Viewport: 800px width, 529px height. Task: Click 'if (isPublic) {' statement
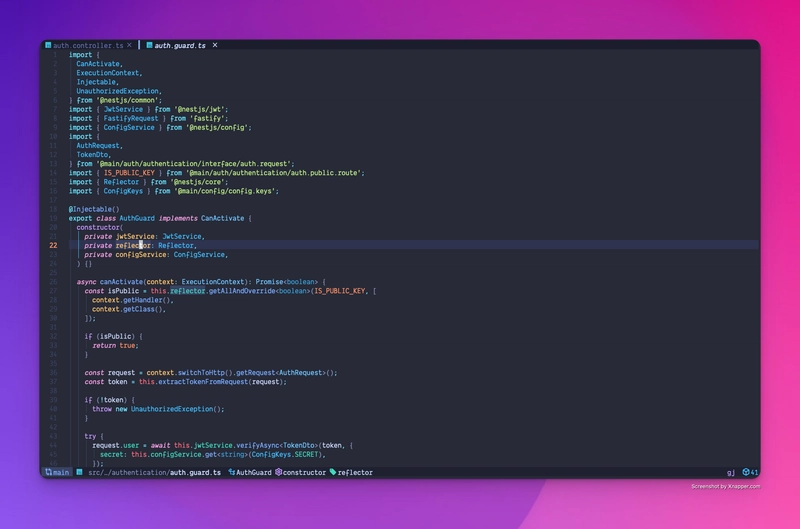point(113,337)
